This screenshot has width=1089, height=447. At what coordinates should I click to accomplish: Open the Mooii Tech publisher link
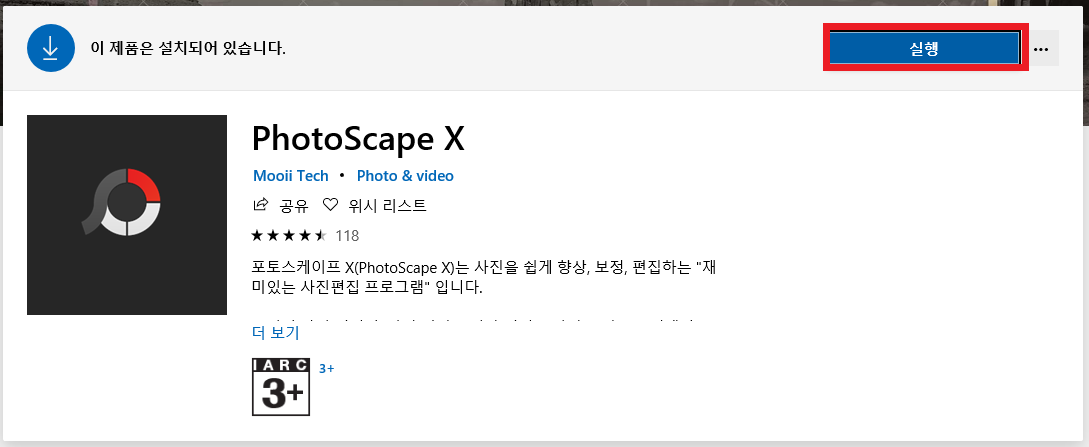[290, 176]
